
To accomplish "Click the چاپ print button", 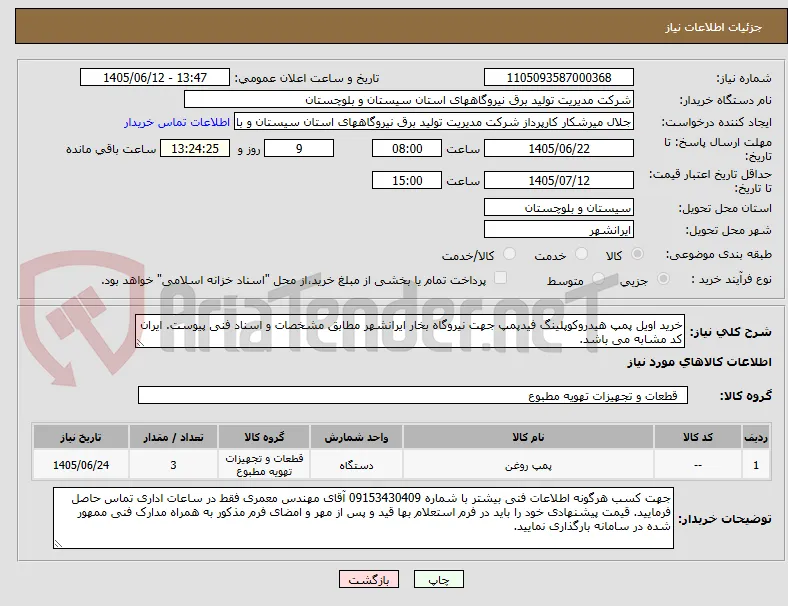I will pos(439,579).
